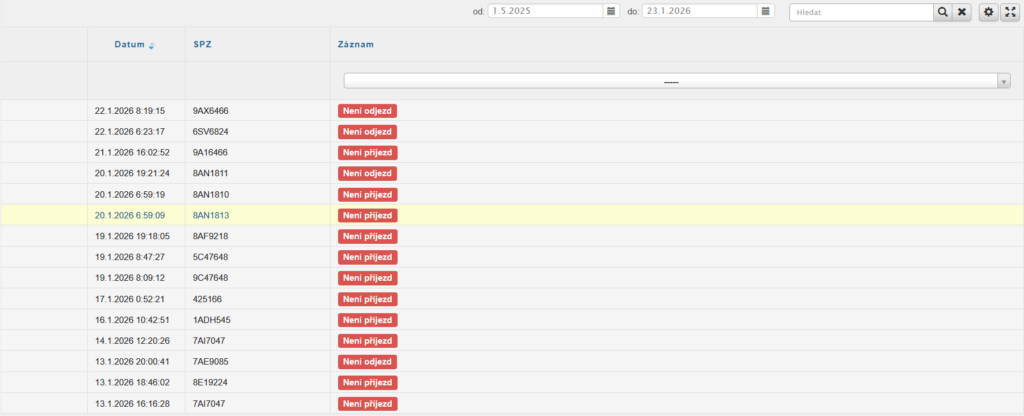The width and height of the screenshot is (1024, 416).
Task: Click the 'do' date input with 23.1.2026
Action: click(700, 11)
